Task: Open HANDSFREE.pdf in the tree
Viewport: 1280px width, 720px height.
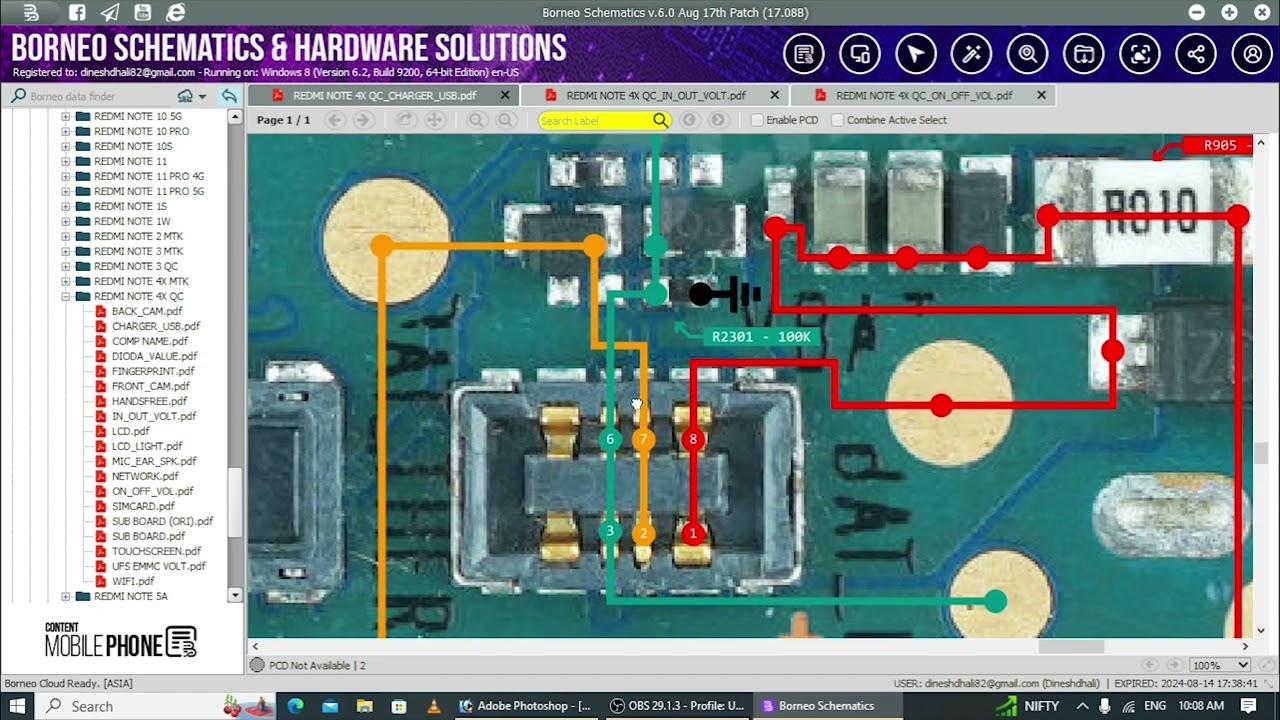Action: (x=151, y=401)
